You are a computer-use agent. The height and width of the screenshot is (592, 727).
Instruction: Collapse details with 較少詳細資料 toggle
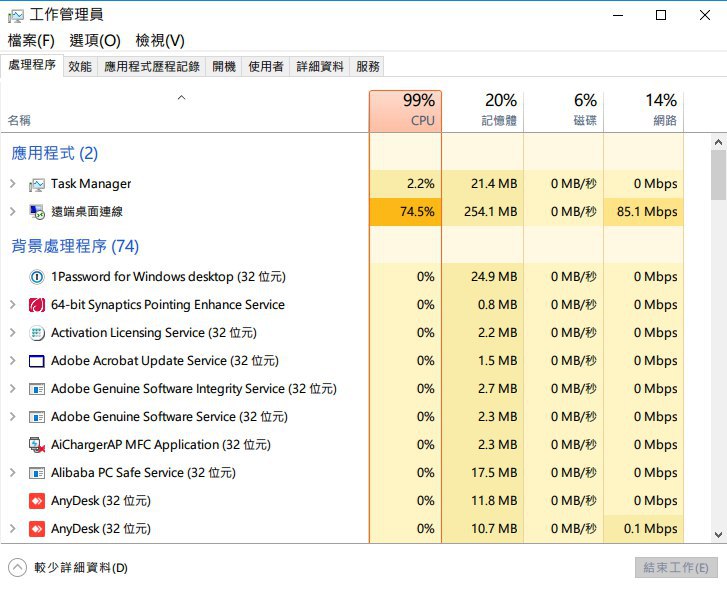17,568
